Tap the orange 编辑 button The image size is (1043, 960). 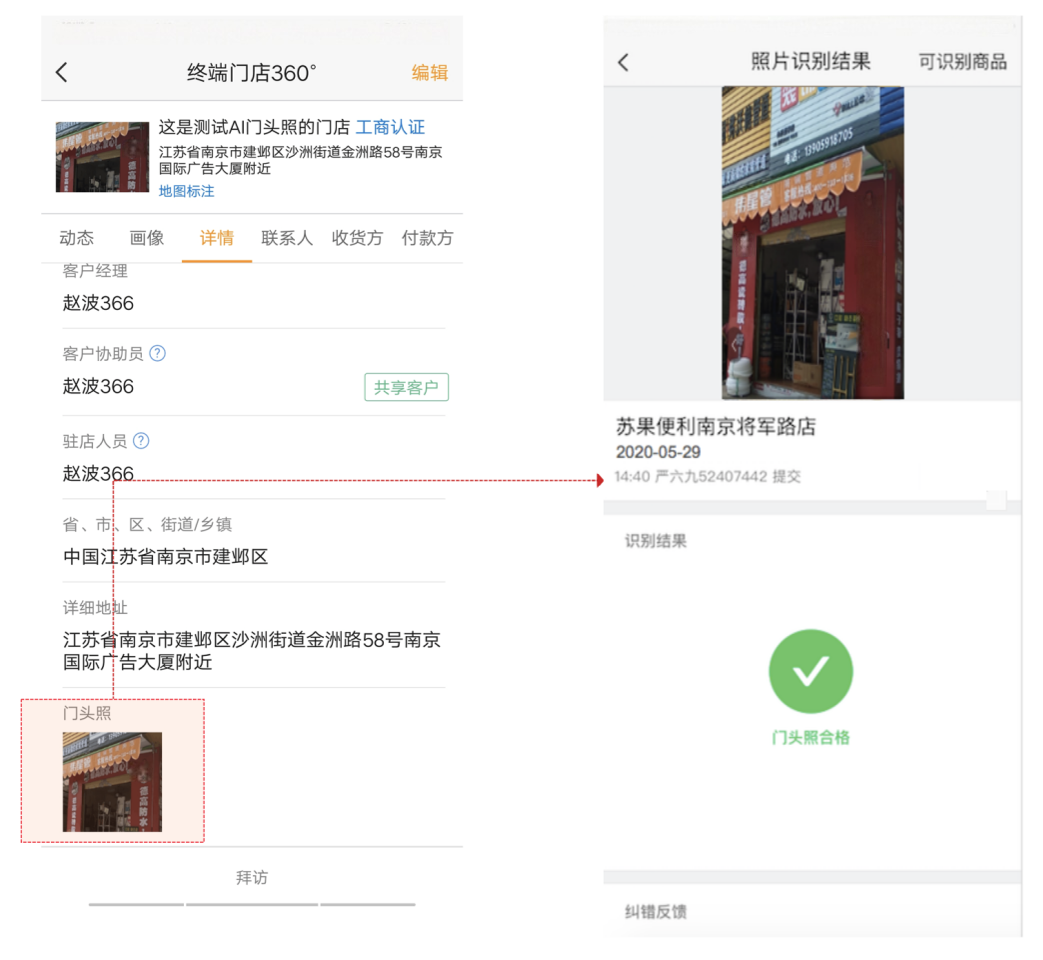tap(428, 73)
